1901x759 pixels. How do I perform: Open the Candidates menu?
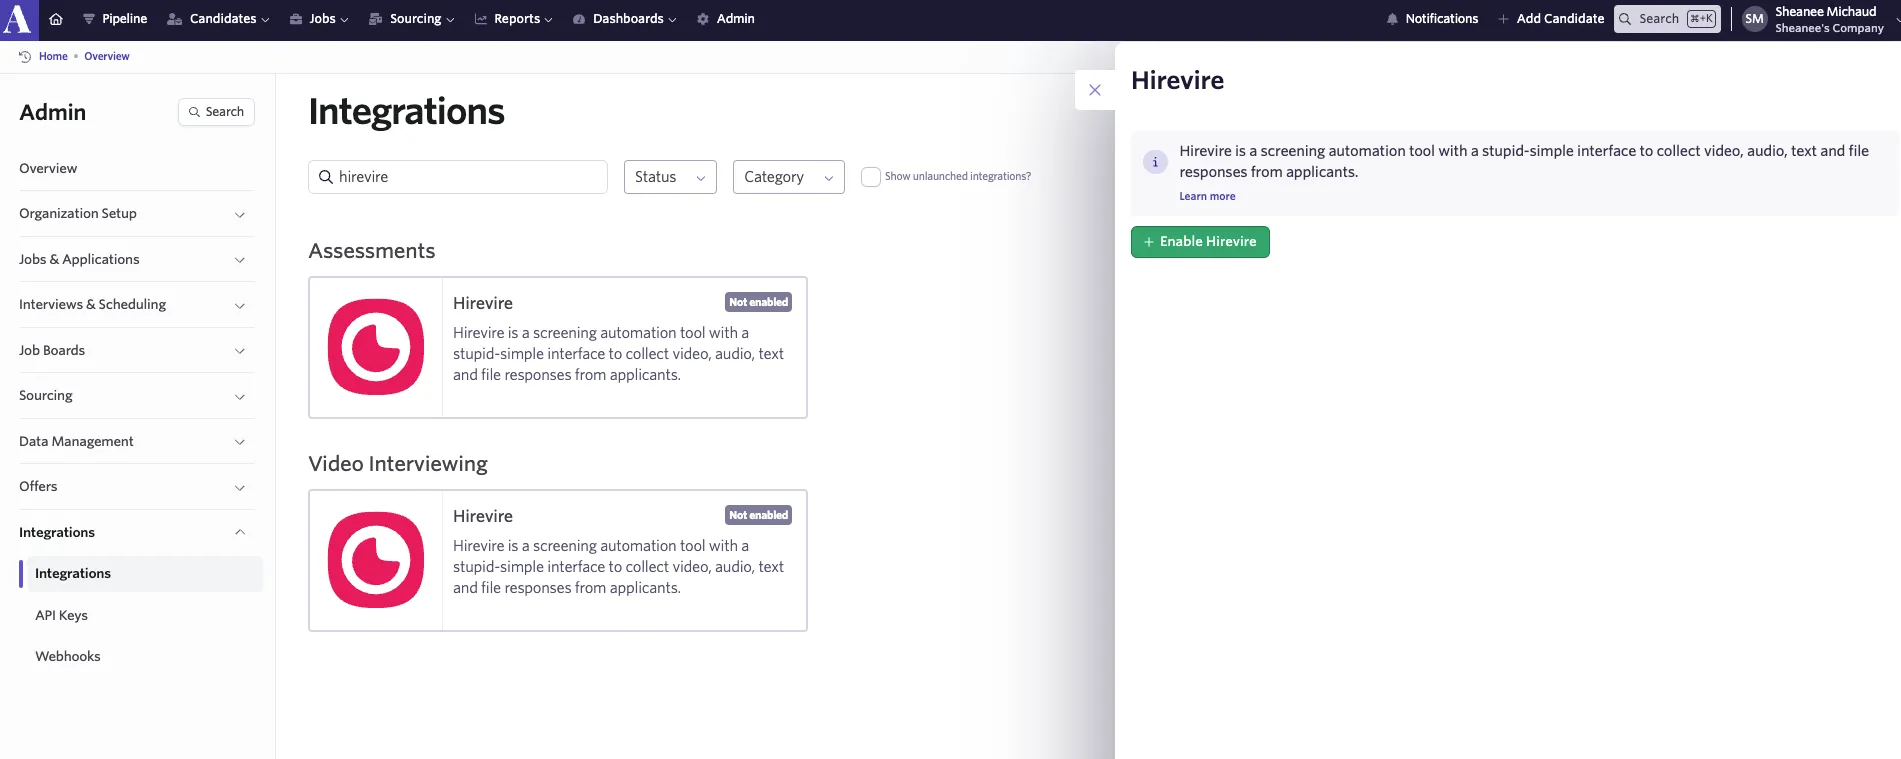[x=218, y=19]
